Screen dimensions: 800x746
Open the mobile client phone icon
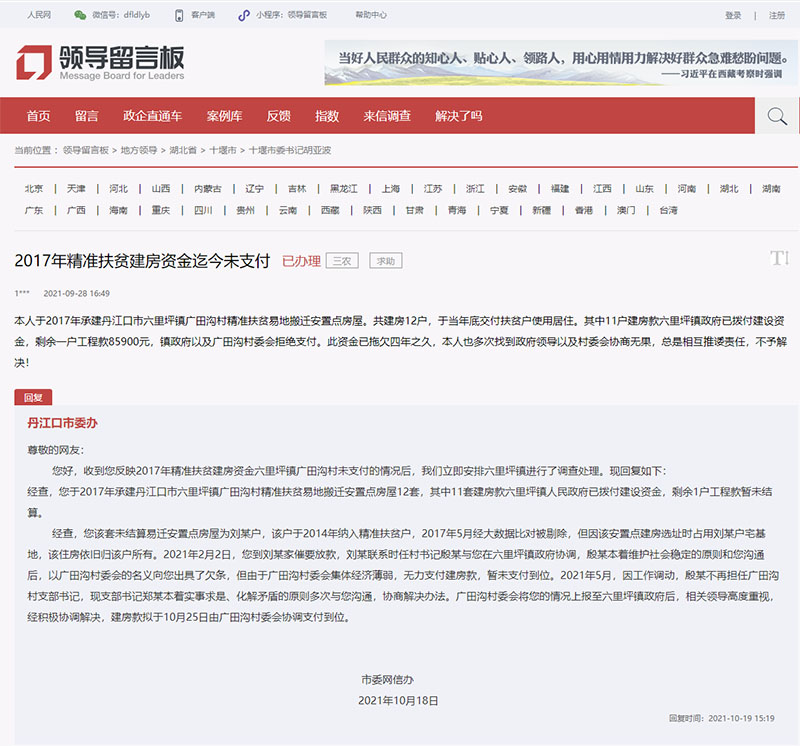click(x=179, y=16)
